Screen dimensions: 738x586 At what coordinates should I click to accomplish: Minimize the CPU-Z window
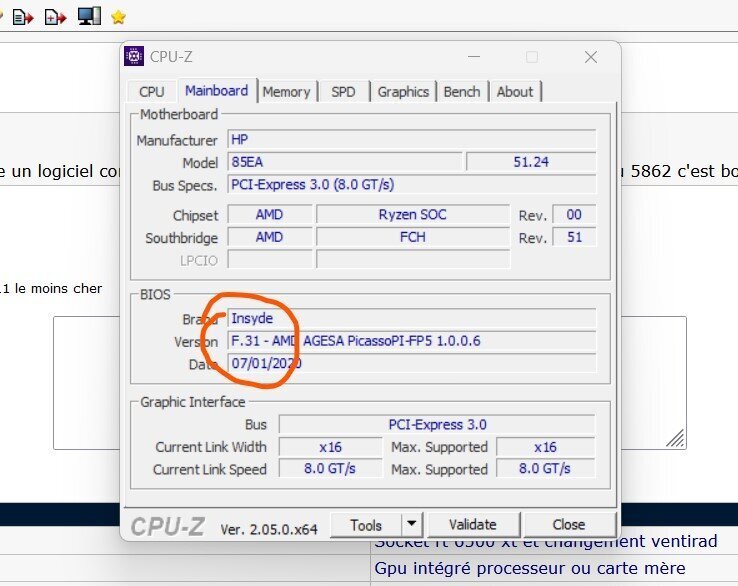(x=474, y=57)
